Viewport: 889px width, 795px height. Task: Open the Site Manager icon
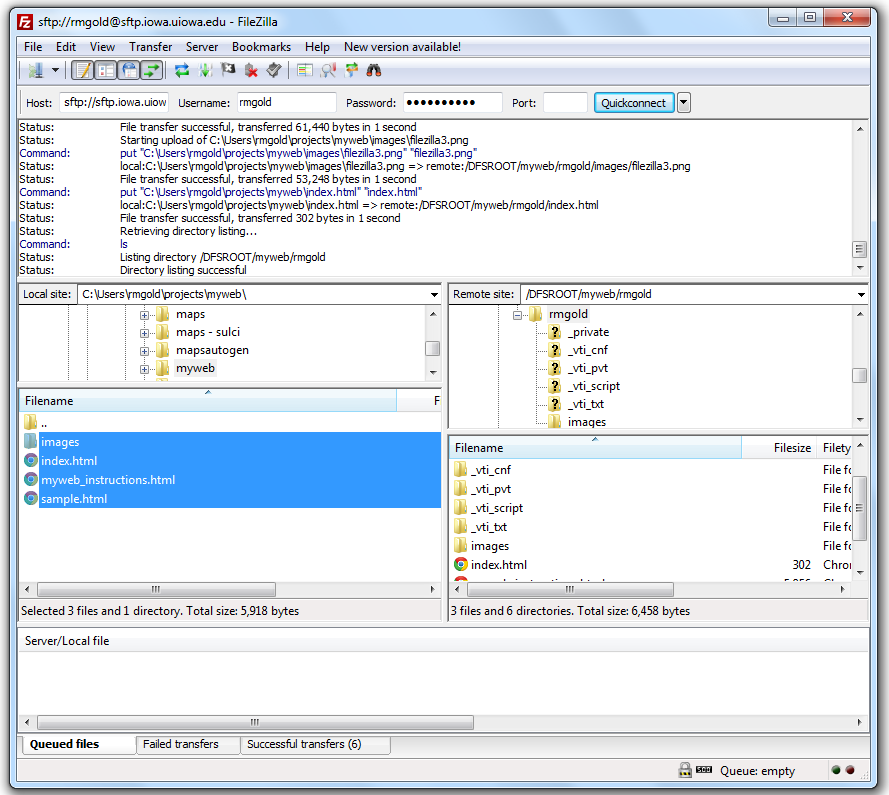pyautogui.click(x=35, y=70)
